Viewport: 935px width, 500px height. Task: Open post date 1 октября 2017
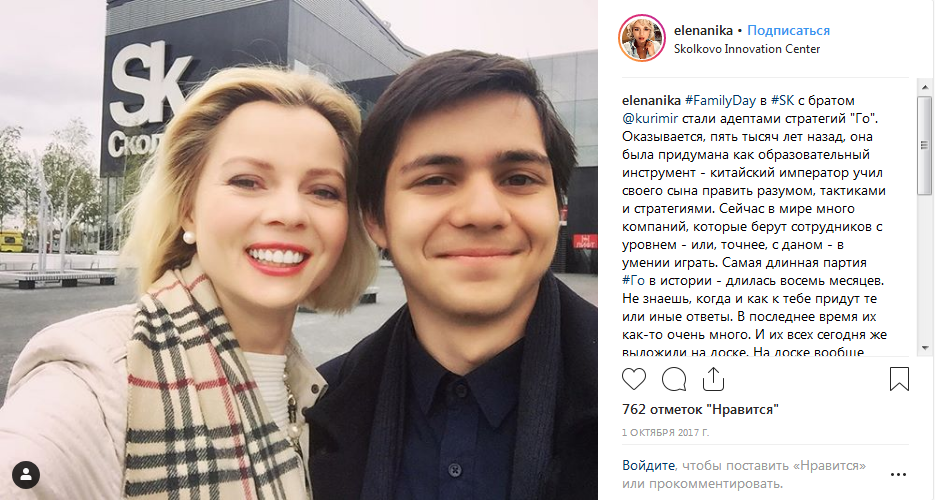665,433
